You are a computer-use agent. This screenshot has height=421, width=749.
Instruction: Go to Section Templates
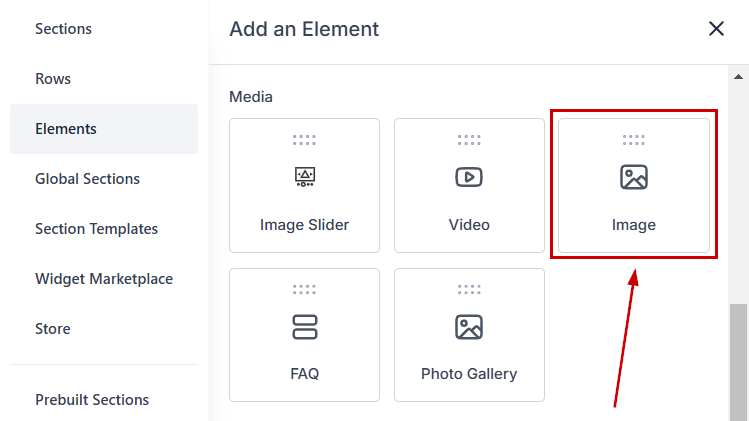click(96, 229)
